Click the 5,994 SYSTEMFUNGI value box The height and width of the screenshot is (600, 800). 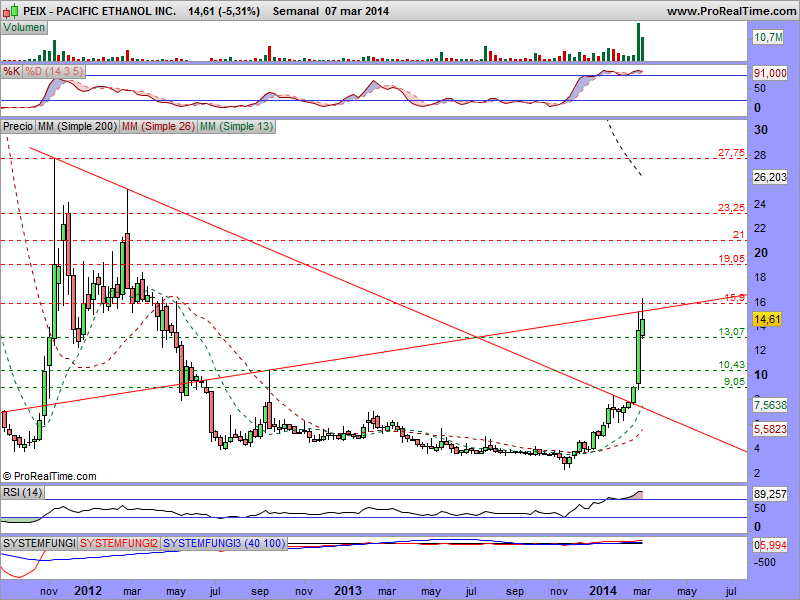(x=773, y=545)
